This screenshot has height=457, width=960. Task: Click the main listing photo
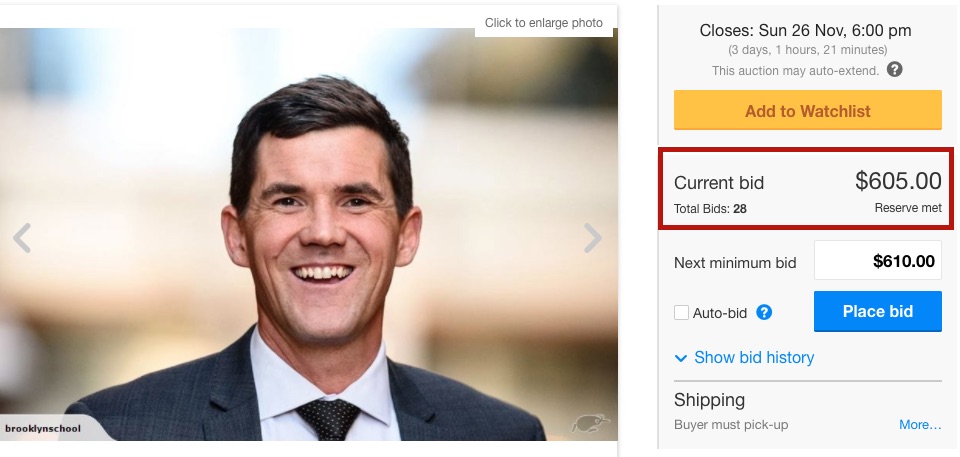[310, 240]
